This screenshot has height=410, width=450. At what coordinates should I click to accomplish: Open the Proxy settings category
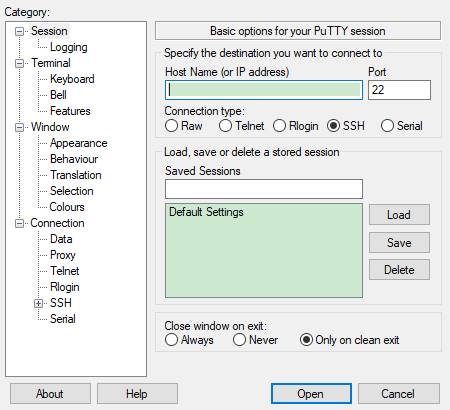point(63,255)
